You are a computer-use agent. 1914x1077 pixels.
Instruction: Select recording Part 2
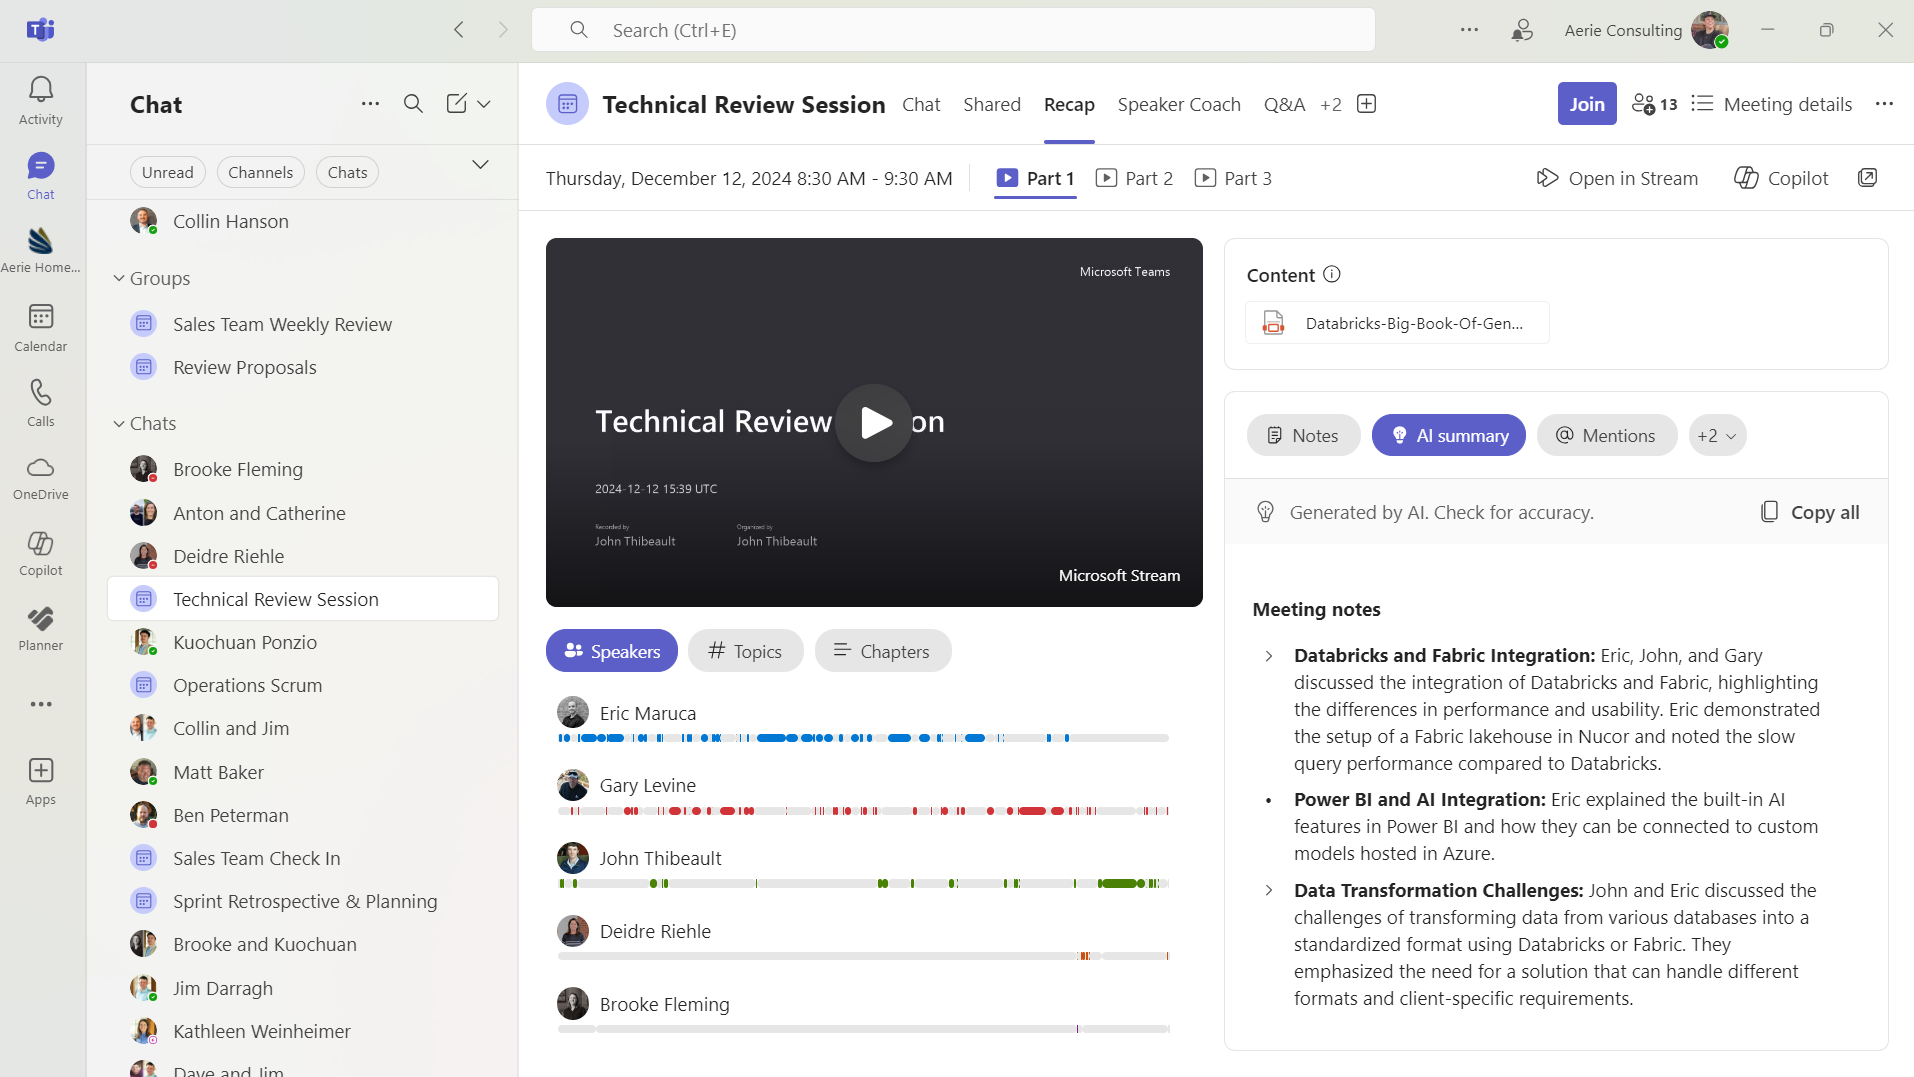point(1135,178)
